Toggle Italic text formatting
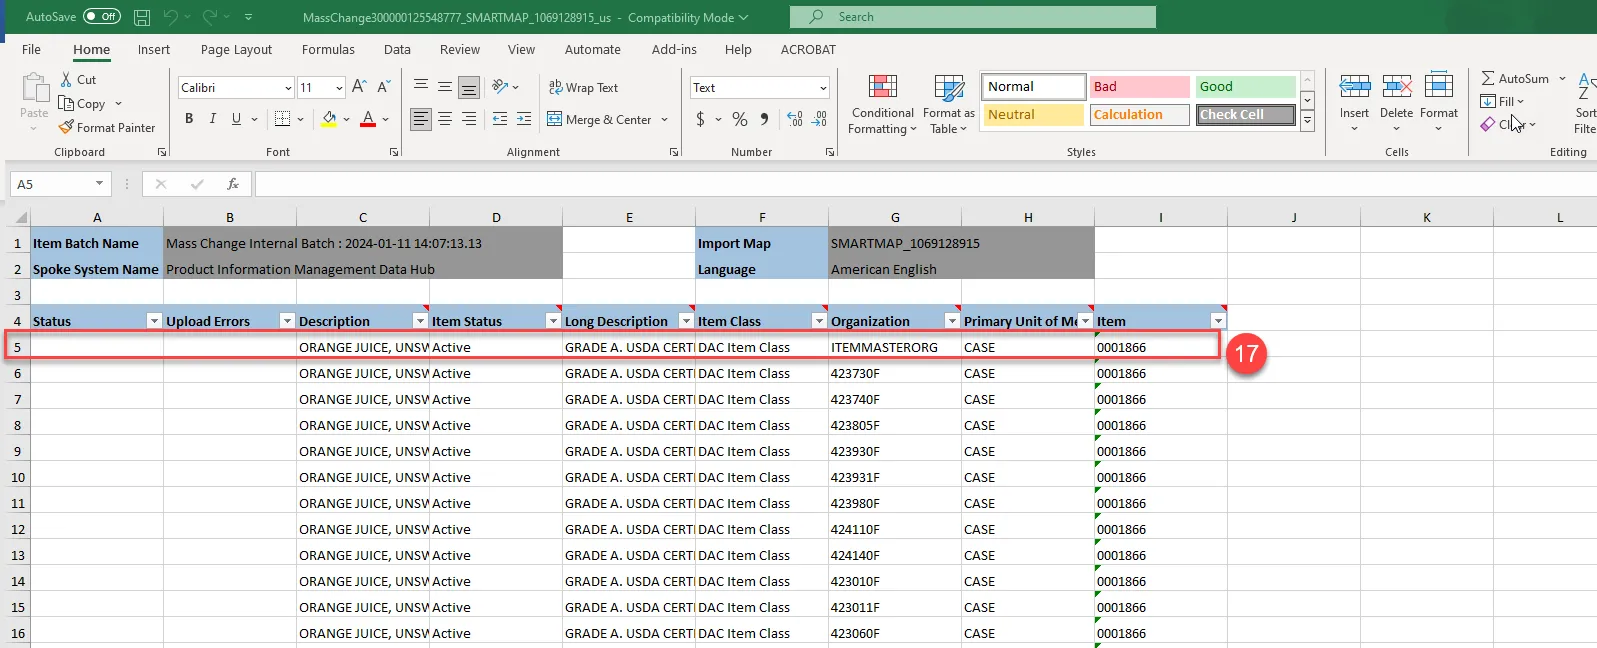 [x=212, y=119]
